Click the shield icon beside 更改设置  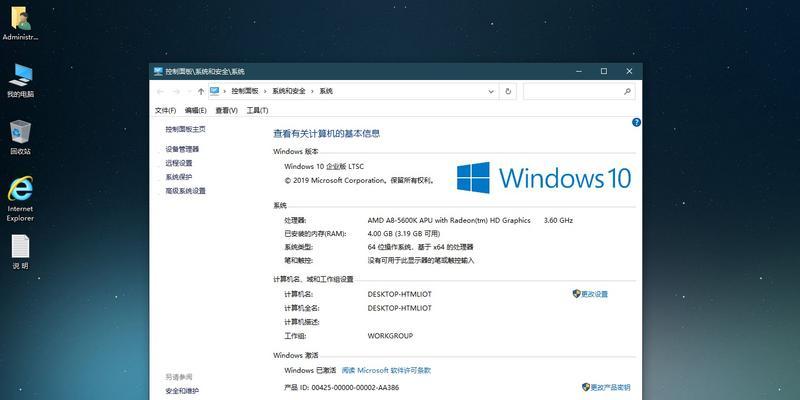577,294
